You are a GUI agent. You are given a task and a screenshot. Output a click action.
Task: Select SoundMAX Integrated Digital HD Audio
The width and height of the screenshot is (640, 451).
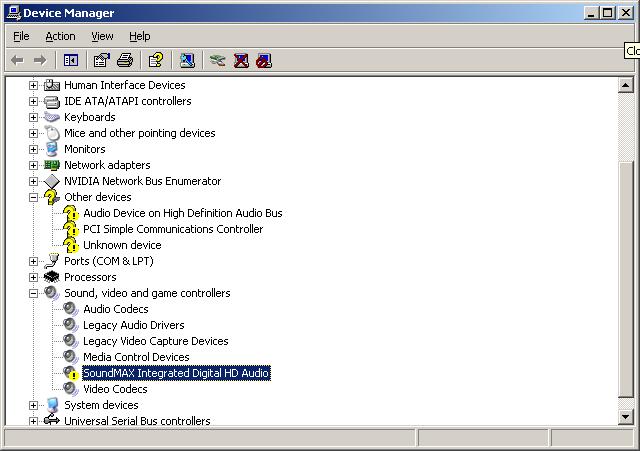click(x=176, y=373)
